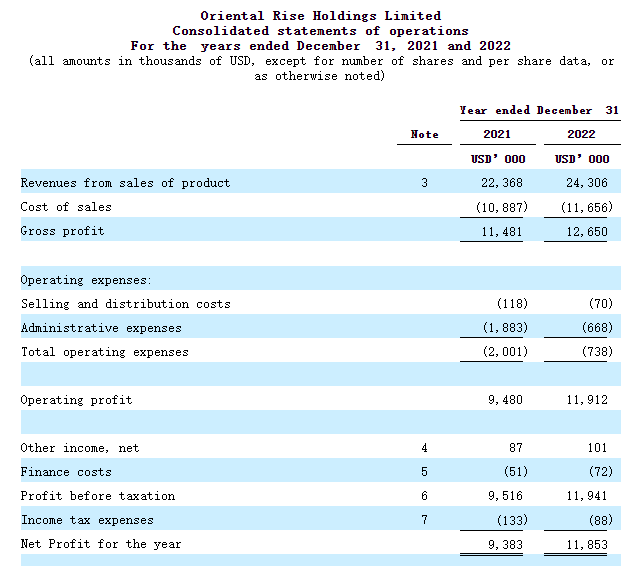Click 'Selling and distribution costs' label
636x566 pixels.
(125, 304)
